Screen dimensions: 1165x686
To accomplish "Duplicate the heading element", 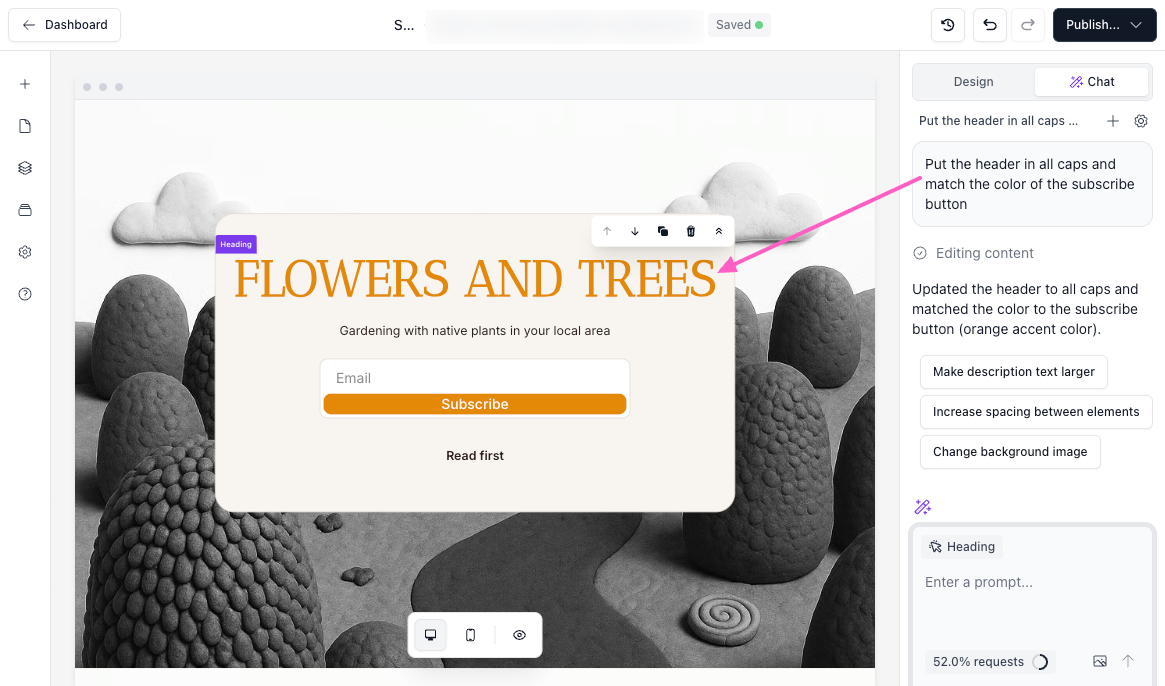I will coord(662,231).
